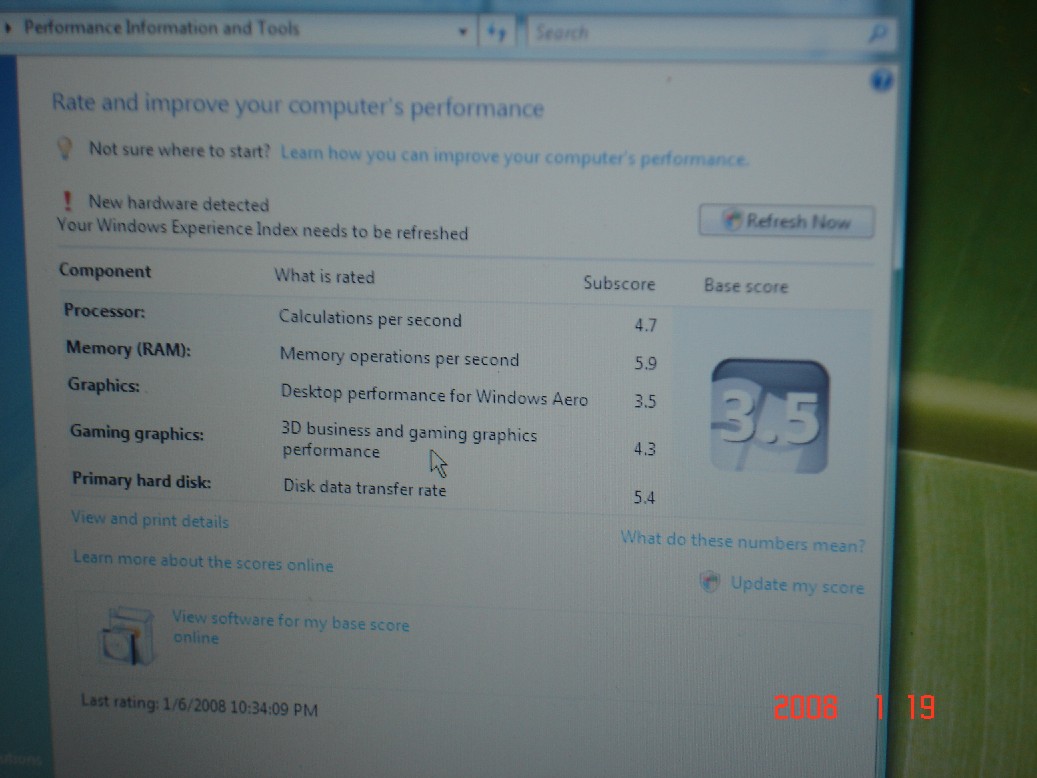Click Memory operations per second text

[399, 357]
